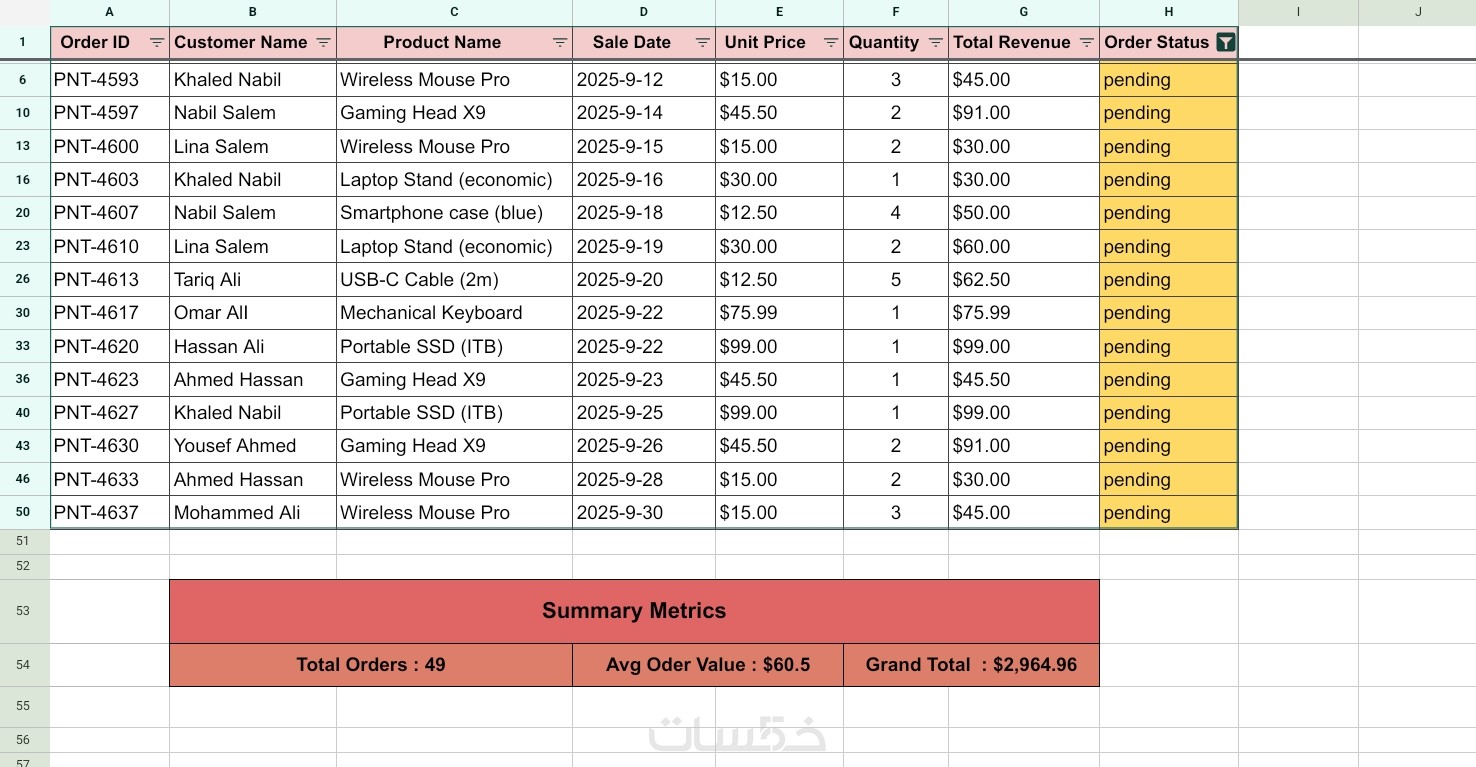Select the column H header letter
This screenshot has height=767, width=1476.
[1168, 12]
